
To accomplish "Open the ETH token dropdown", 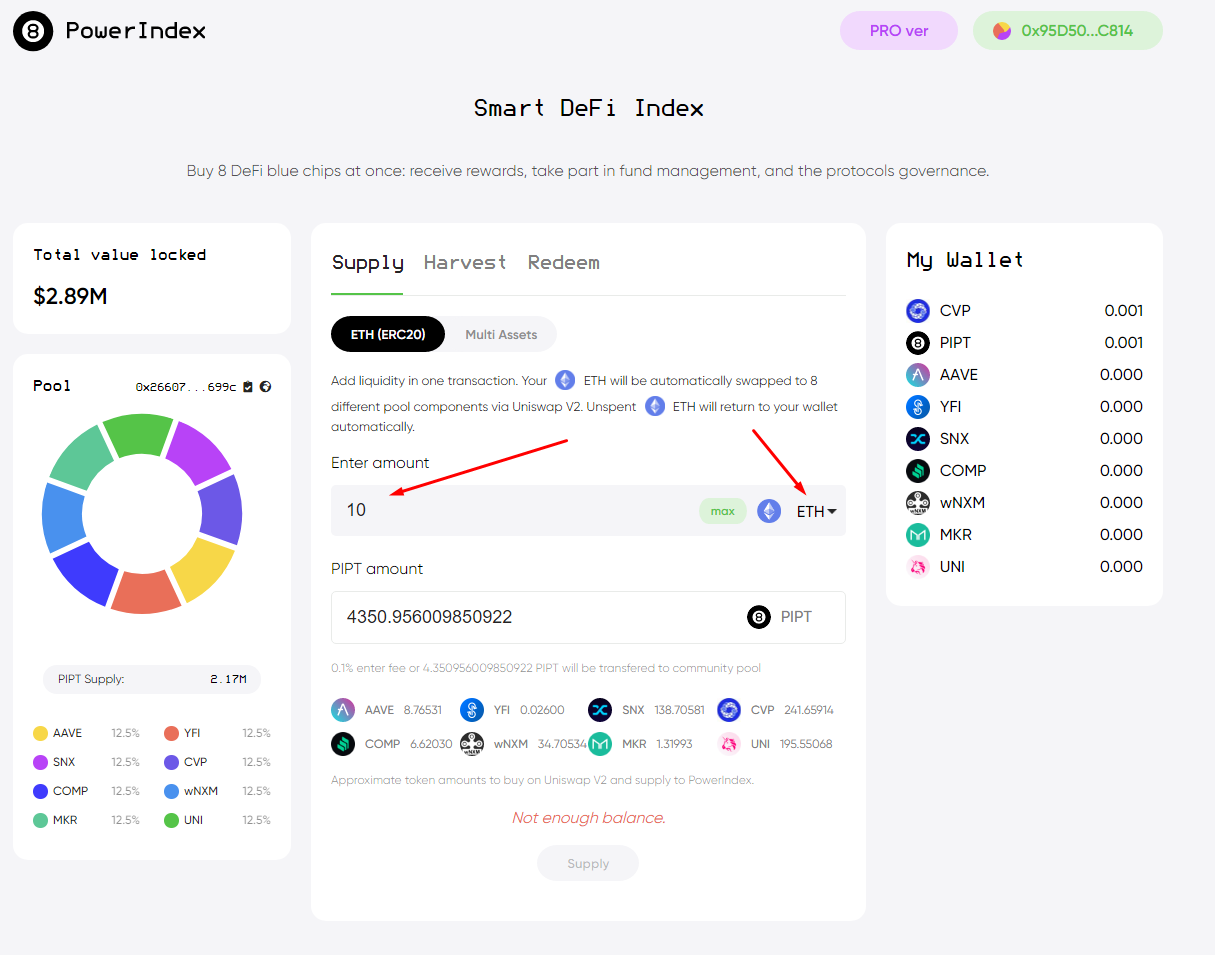I will (817, 512).
